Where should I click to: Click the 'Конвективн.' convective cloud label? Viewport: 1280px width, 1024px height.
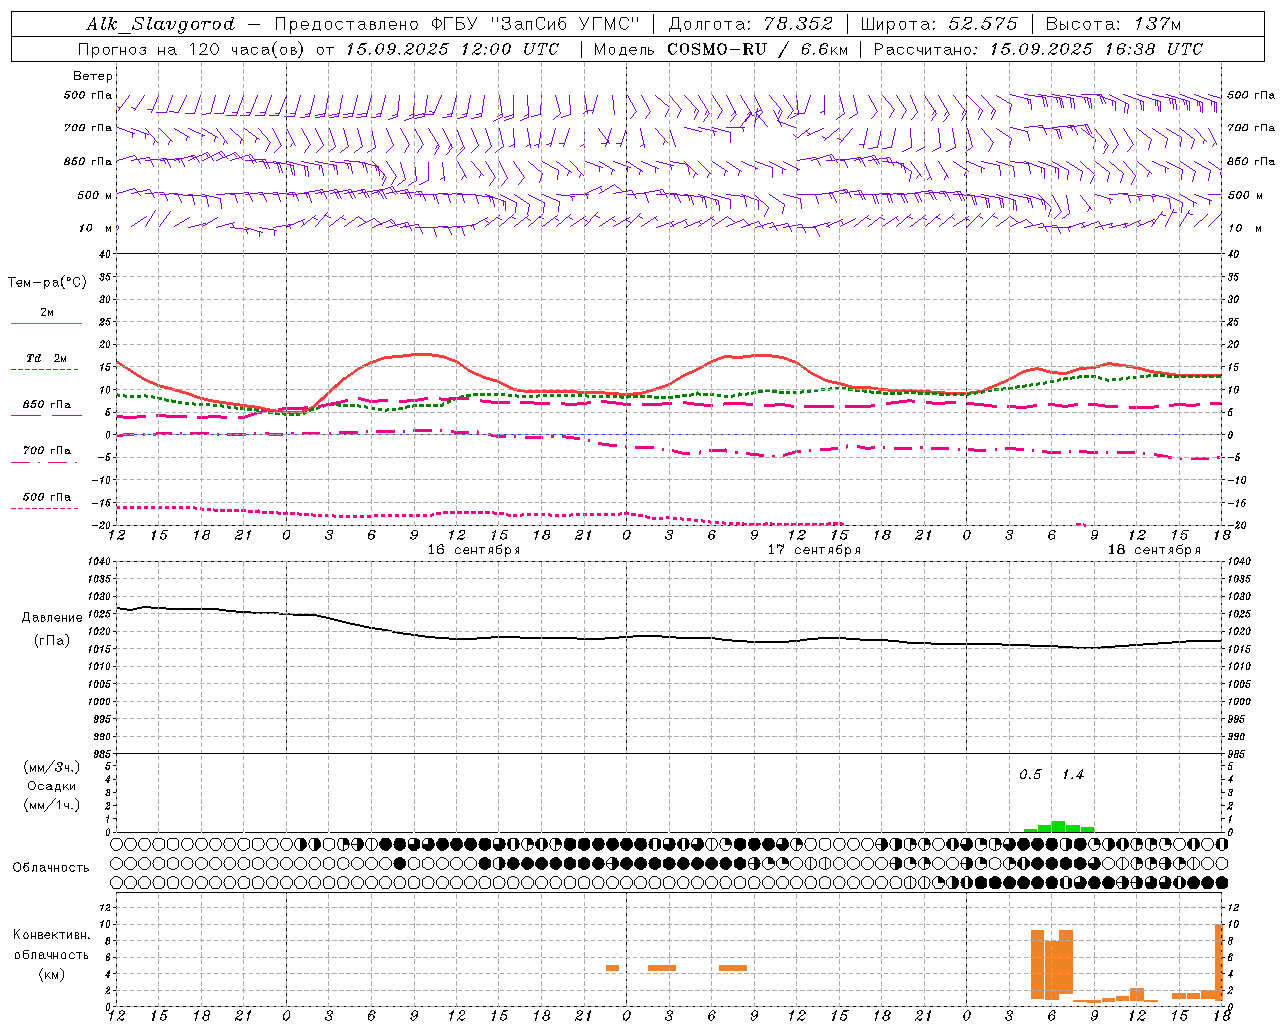[52, 935]
